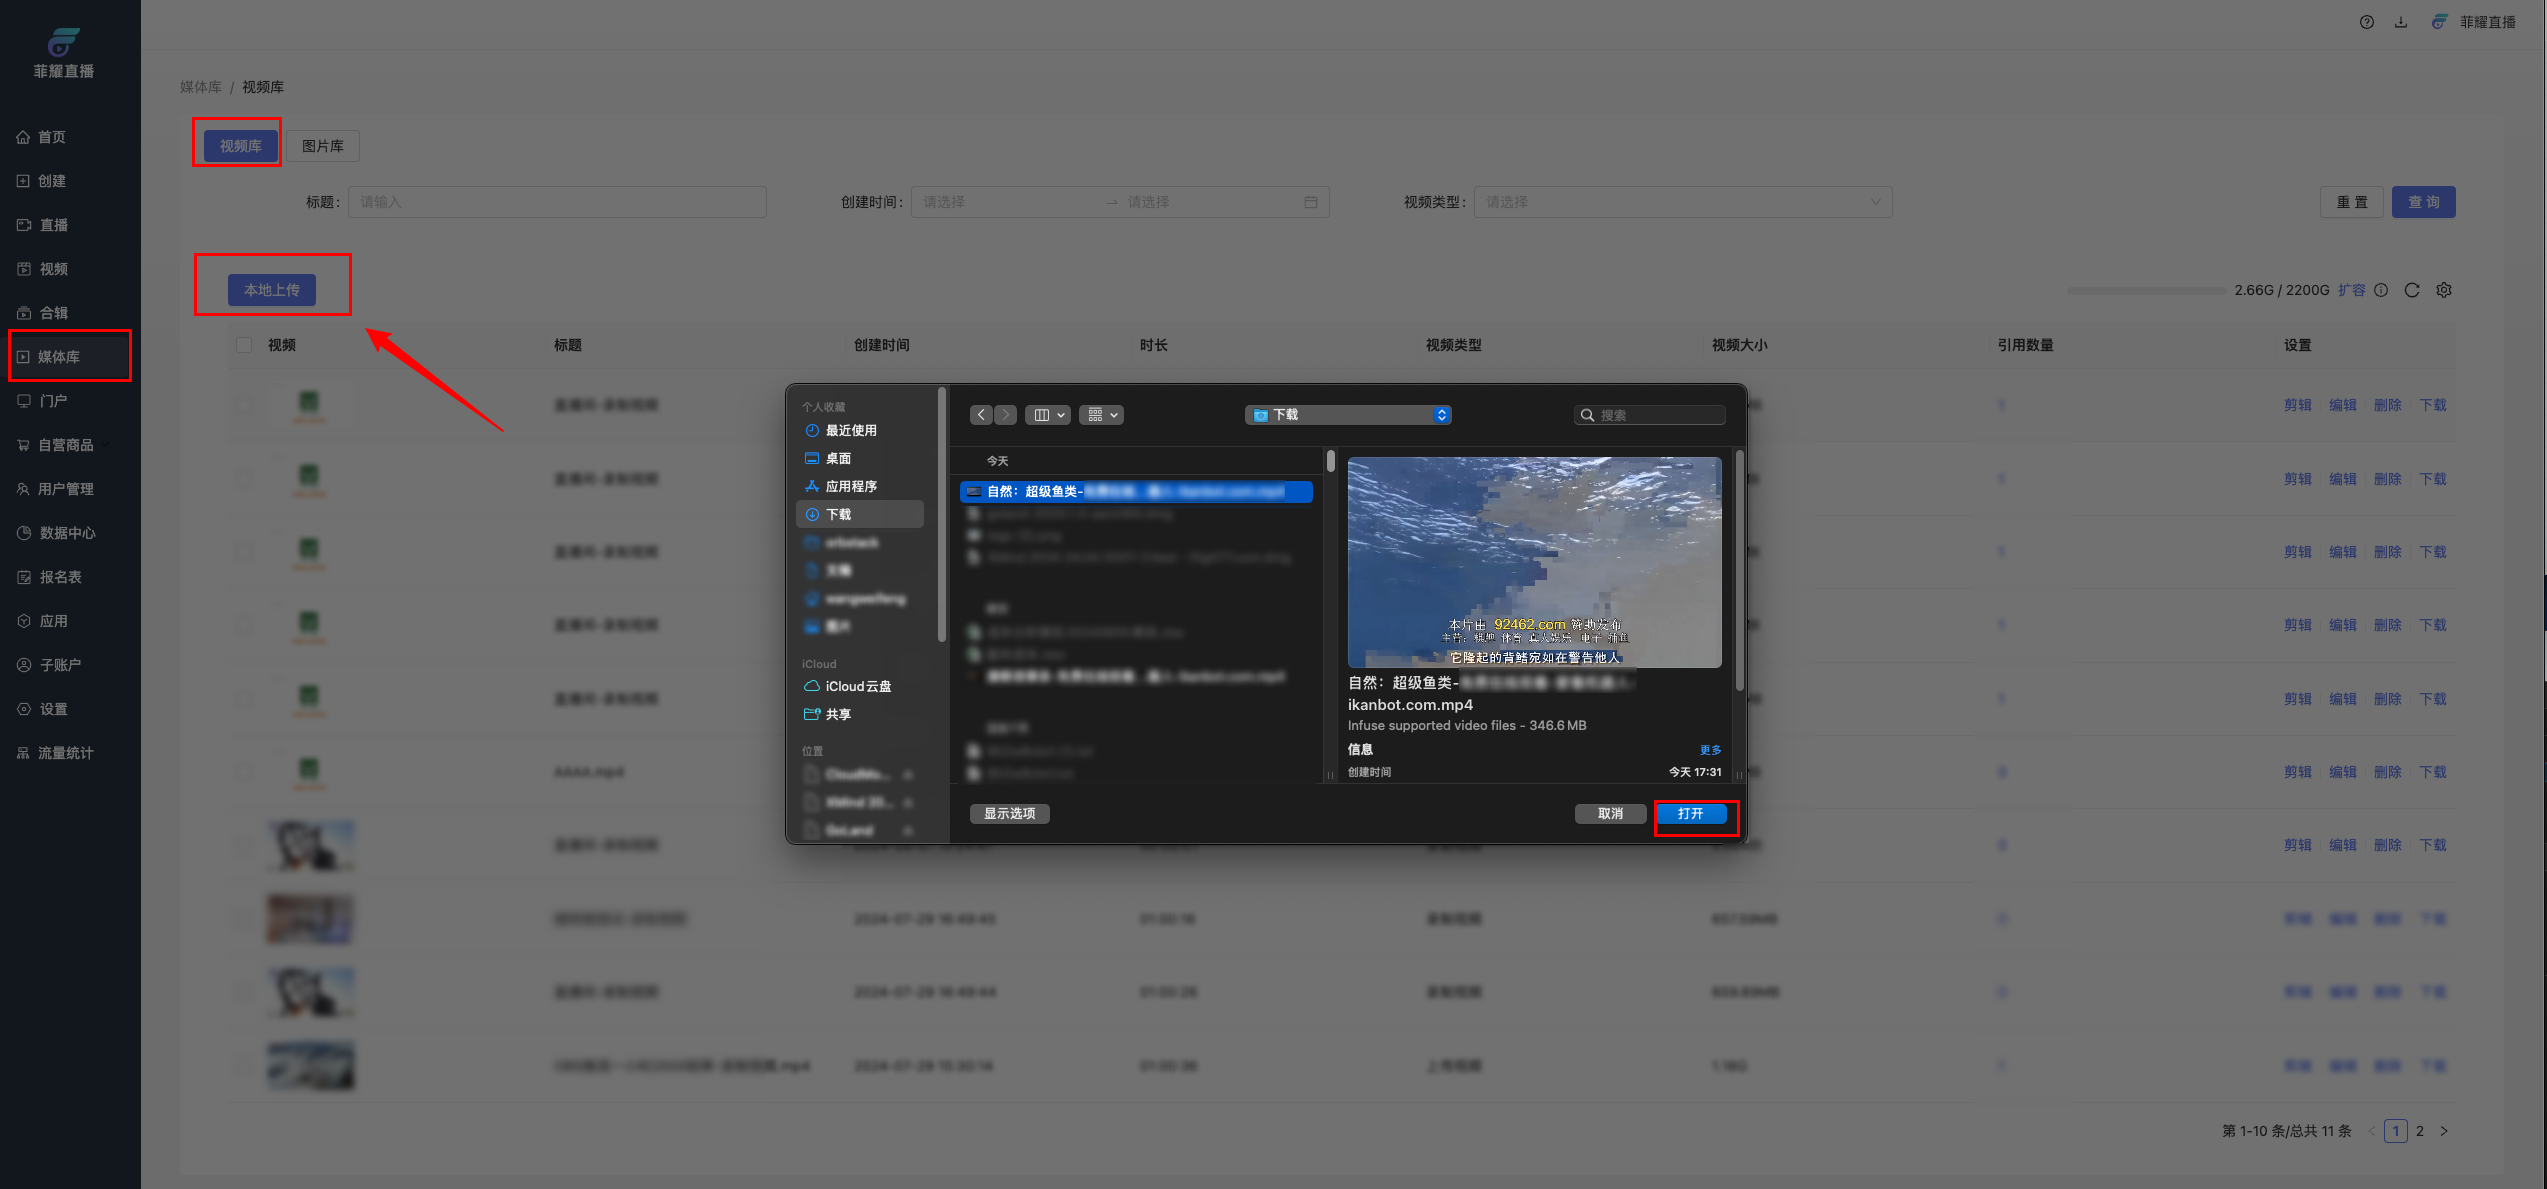This screenshot has height=1189, width=2547.
Task: Switch to the 图片库 tab
Action: [x=322, y=146]
